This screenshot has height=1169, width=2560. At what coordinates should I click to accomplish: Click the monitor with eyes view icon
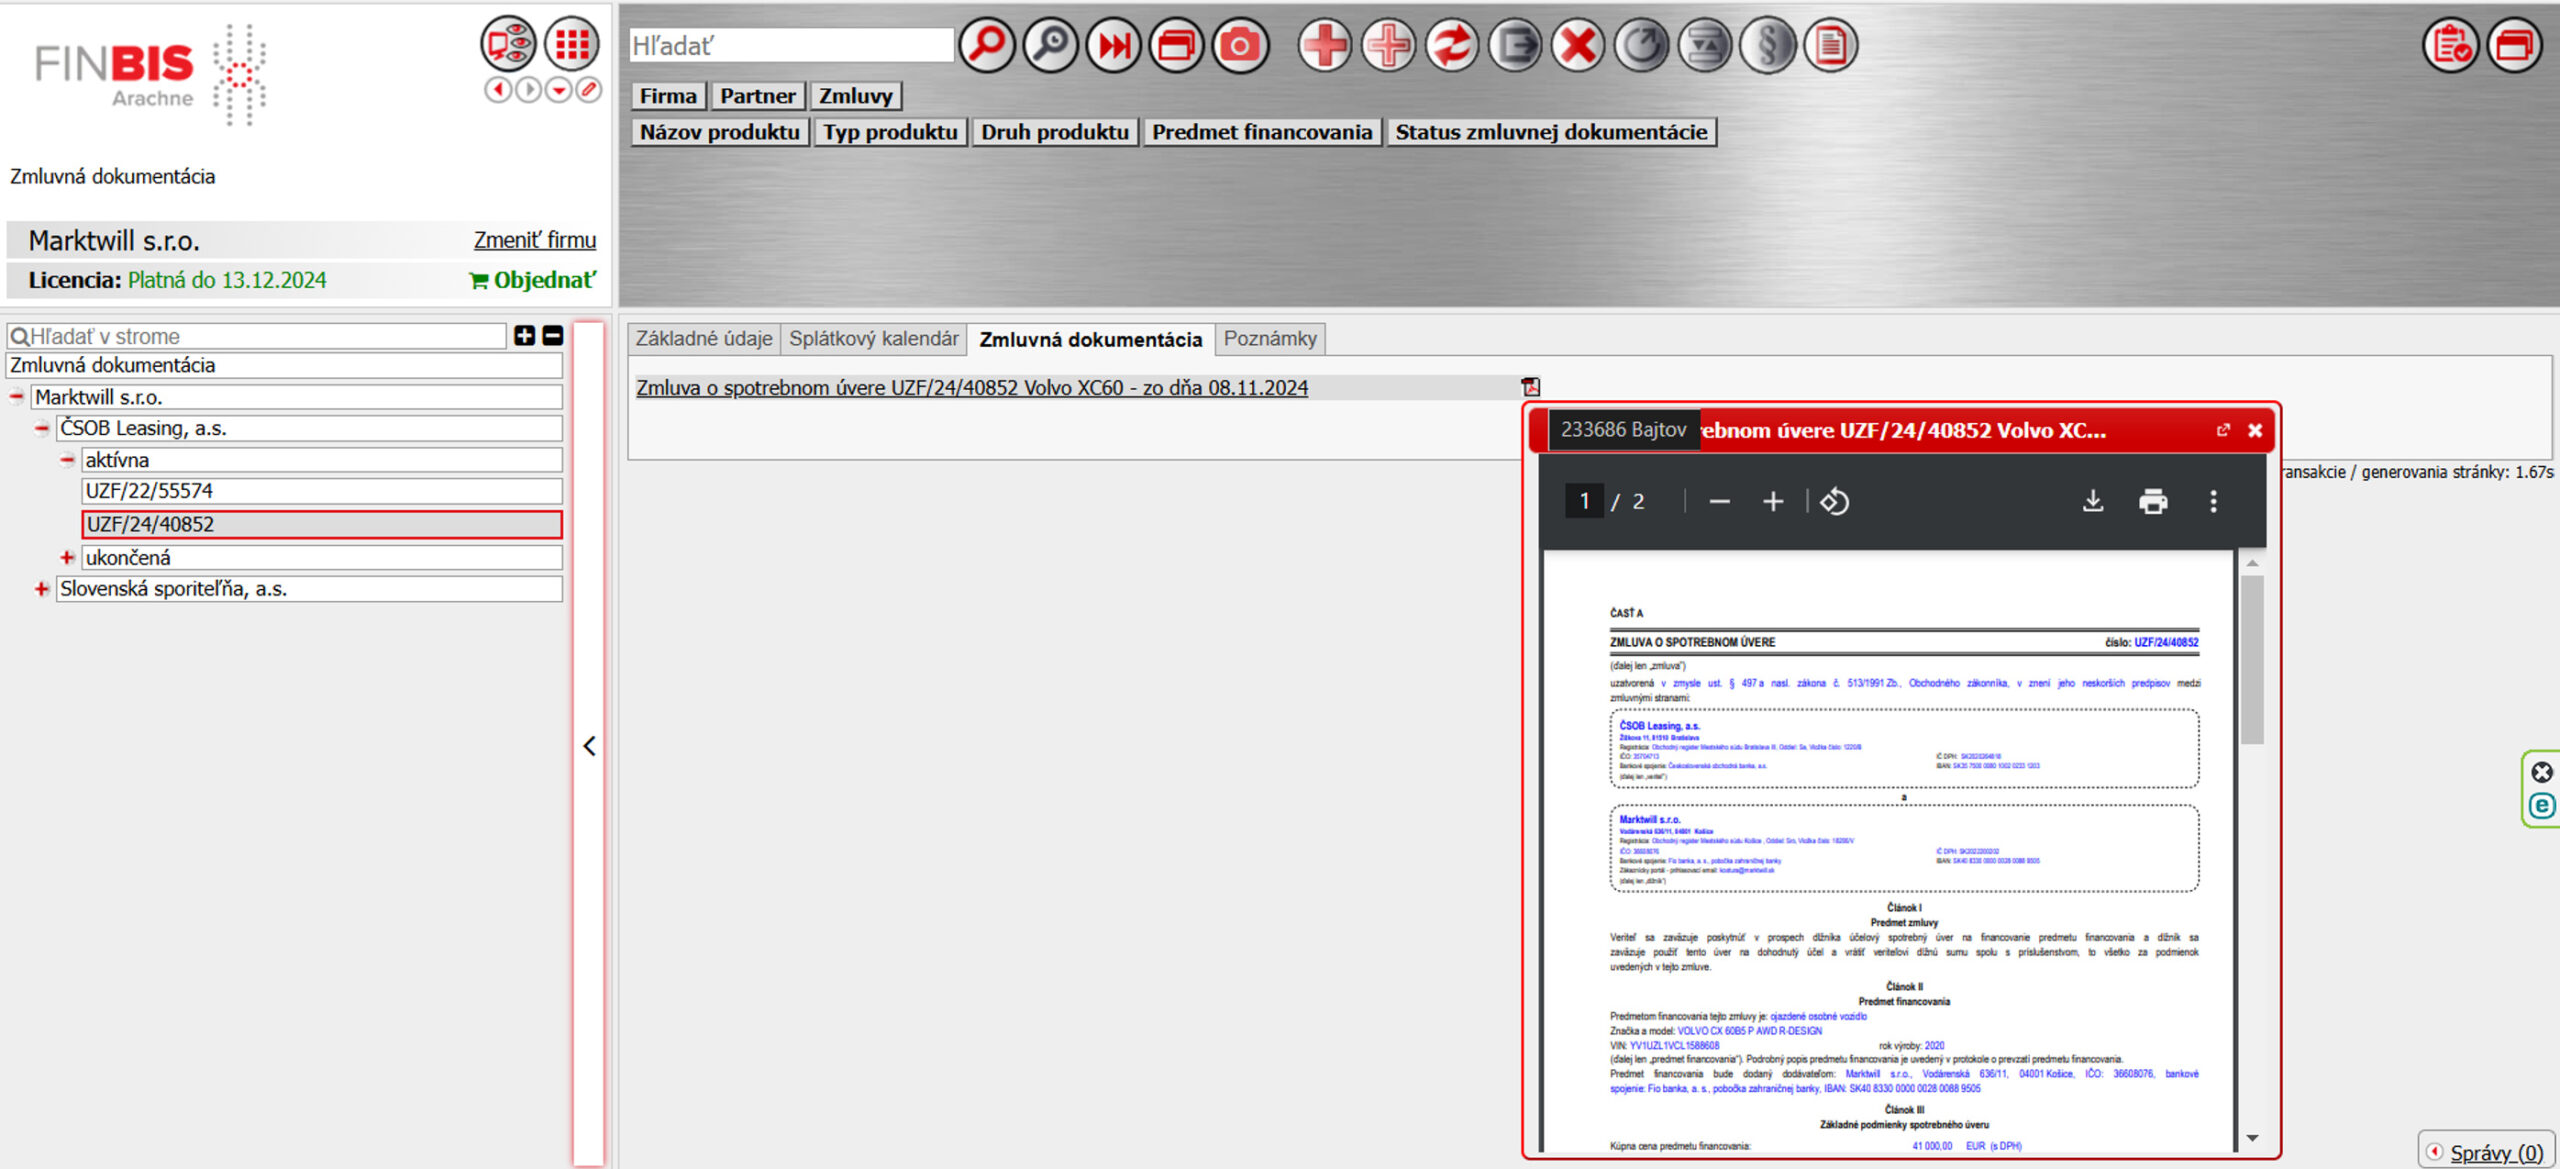(508, 43)
